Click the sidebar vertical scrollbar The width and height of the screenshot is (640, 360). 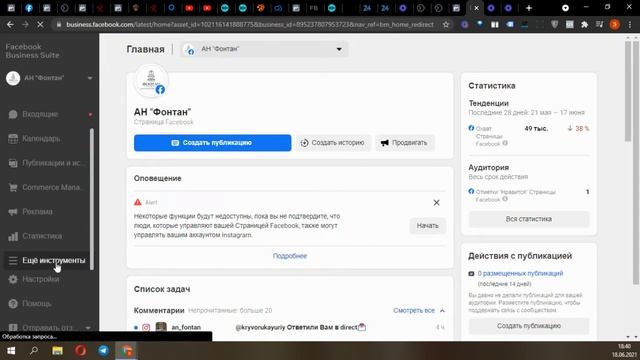coord(92,199)
